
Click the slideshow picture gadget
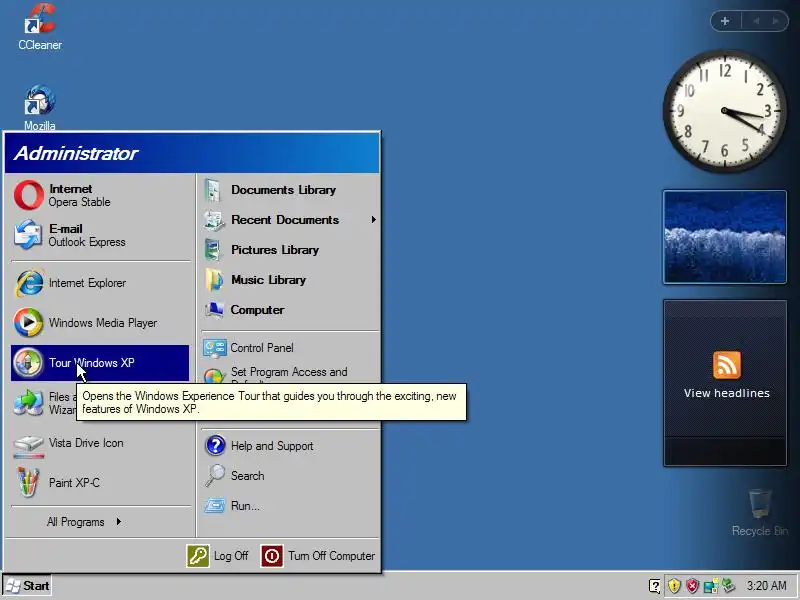tap(724, 237)
